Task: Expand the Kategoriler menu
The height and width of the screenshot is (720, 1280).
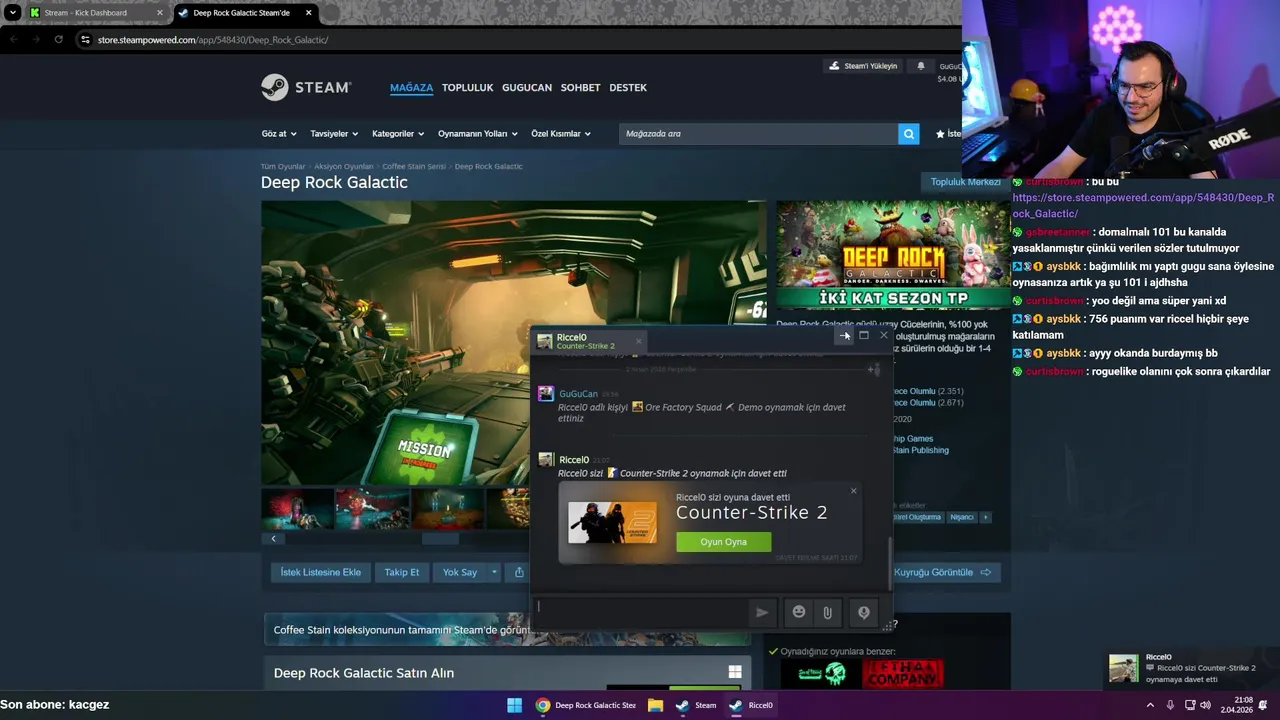Action: (398, 133)
